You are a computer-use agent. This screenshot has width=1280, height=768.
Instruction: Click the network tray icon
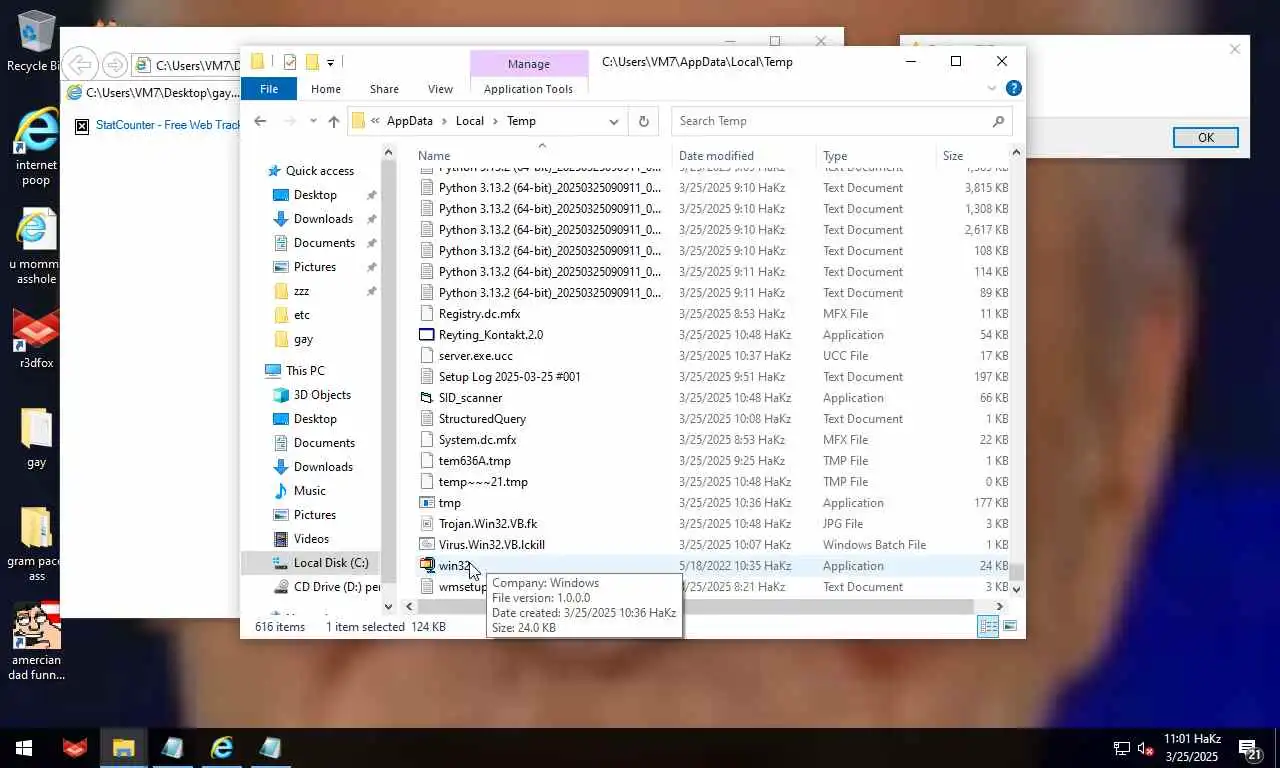[x=1122, y=748]
